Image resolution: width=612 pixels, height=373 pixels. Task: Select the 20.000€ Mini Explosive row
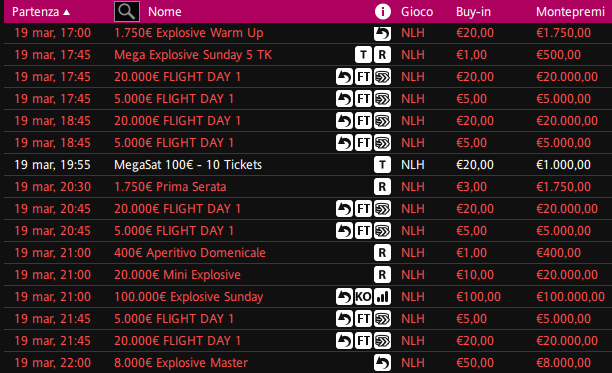coord(308,275)
